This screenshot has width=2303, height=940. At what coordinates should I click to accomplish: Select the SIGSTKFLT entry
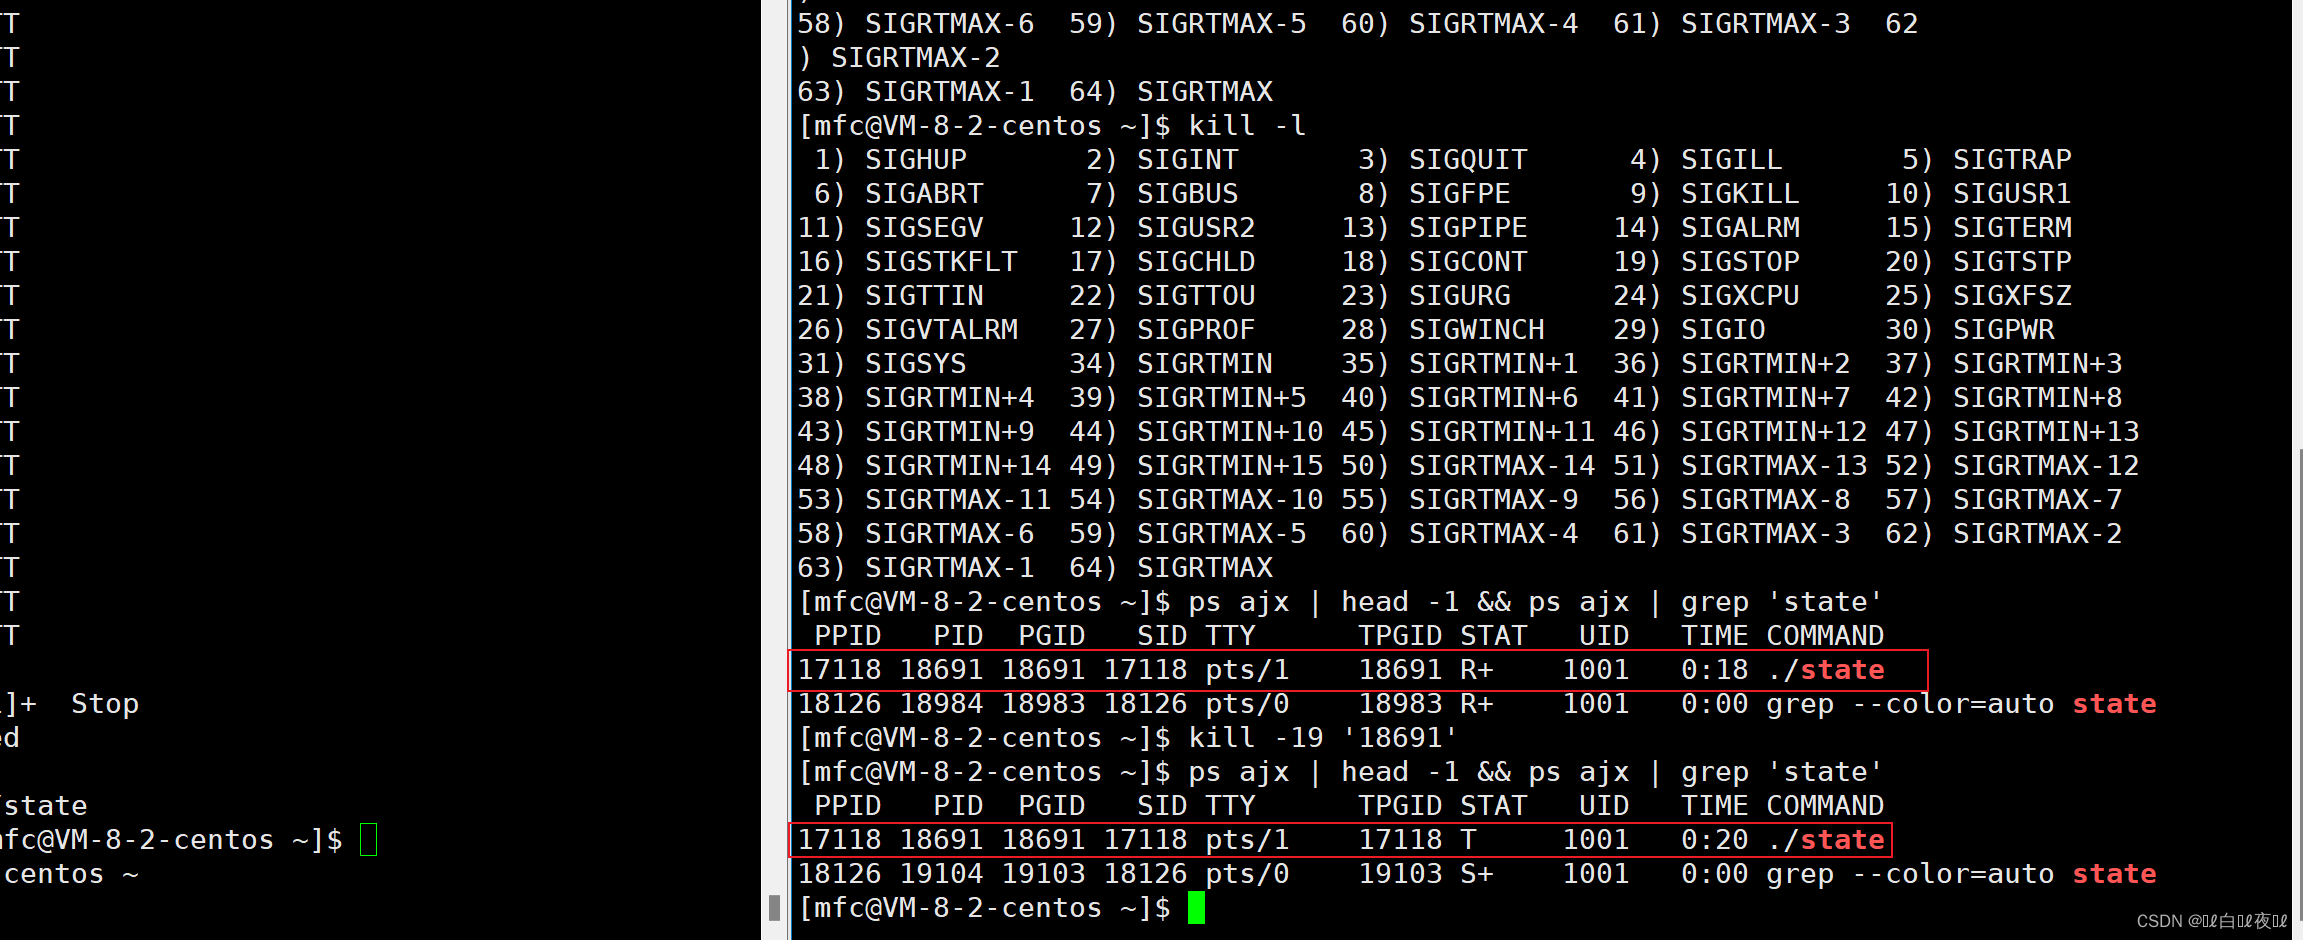tap(907, 262)
